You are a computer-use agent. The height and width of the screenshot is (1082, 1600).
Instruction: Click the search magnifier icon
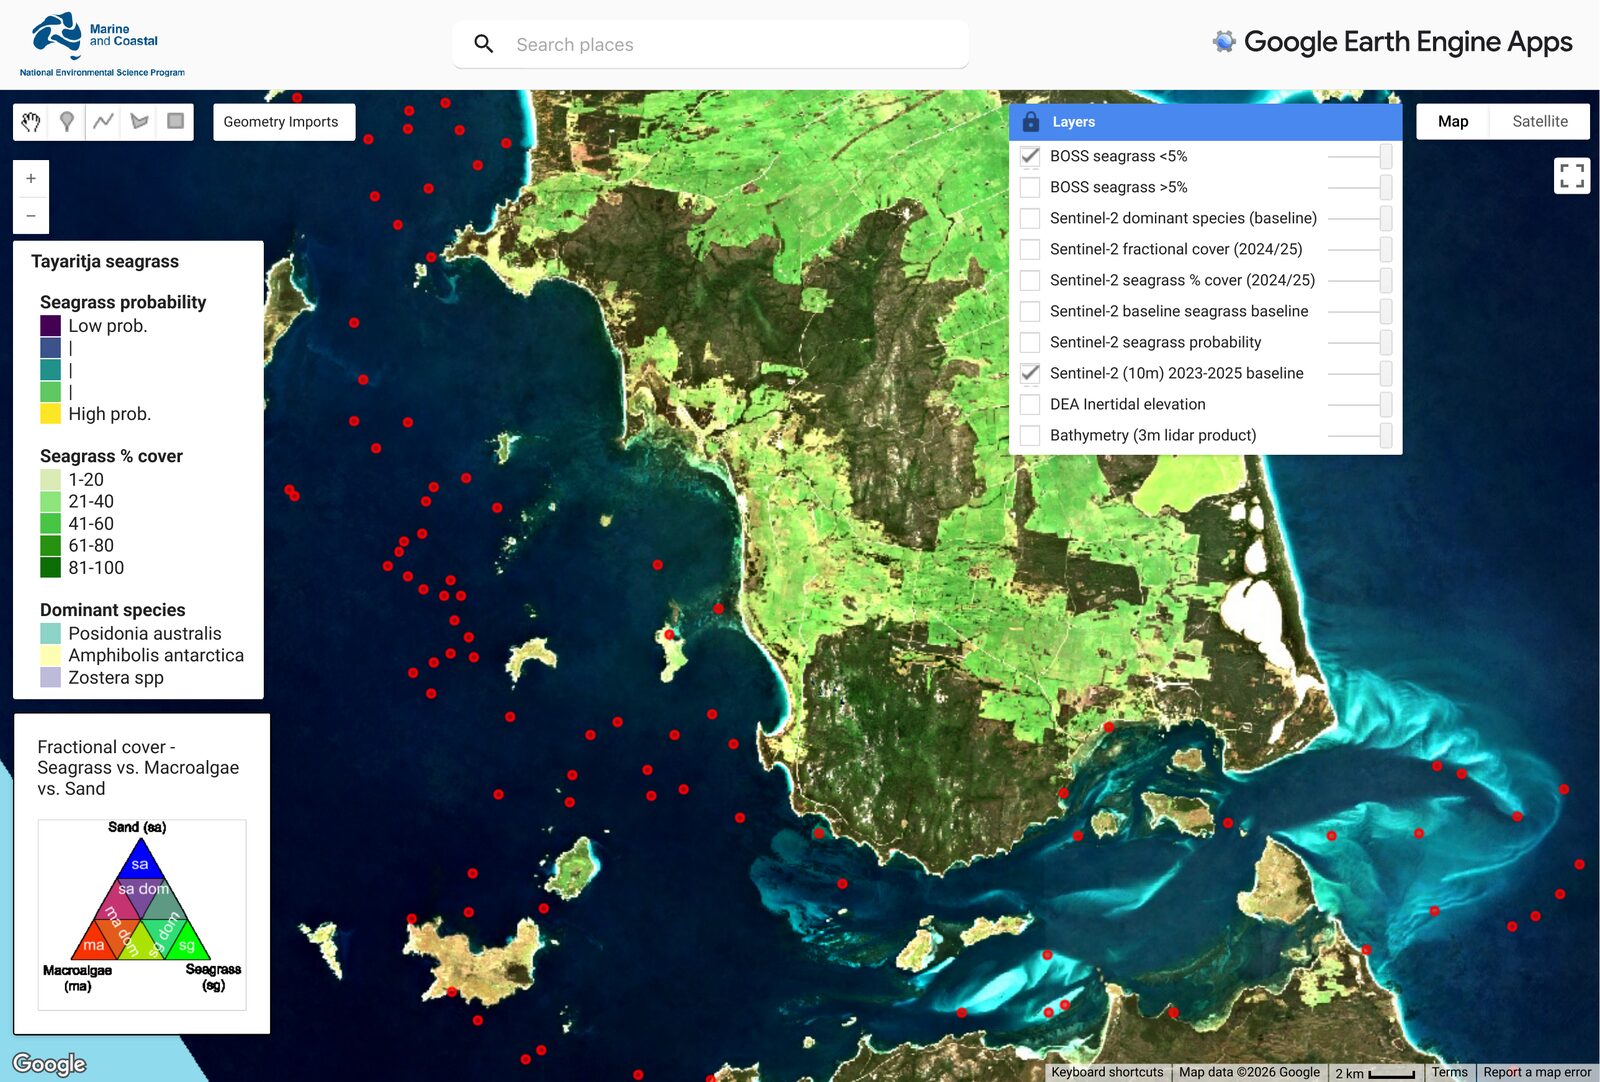[484, 44]
